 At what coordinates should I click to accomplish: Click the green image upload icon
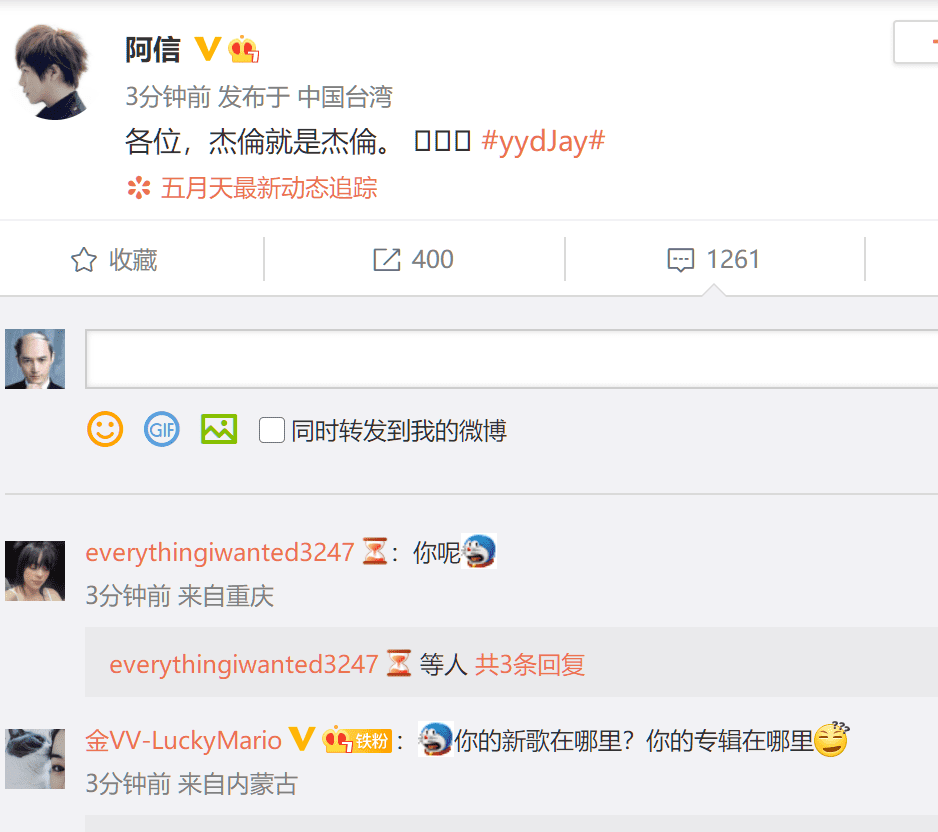coord(219,429)
